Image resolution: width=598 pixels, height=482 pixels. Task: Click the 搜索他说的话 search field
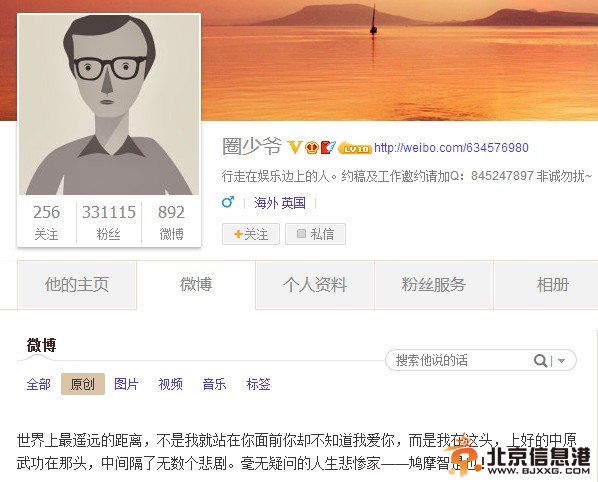tap(458, 360)
